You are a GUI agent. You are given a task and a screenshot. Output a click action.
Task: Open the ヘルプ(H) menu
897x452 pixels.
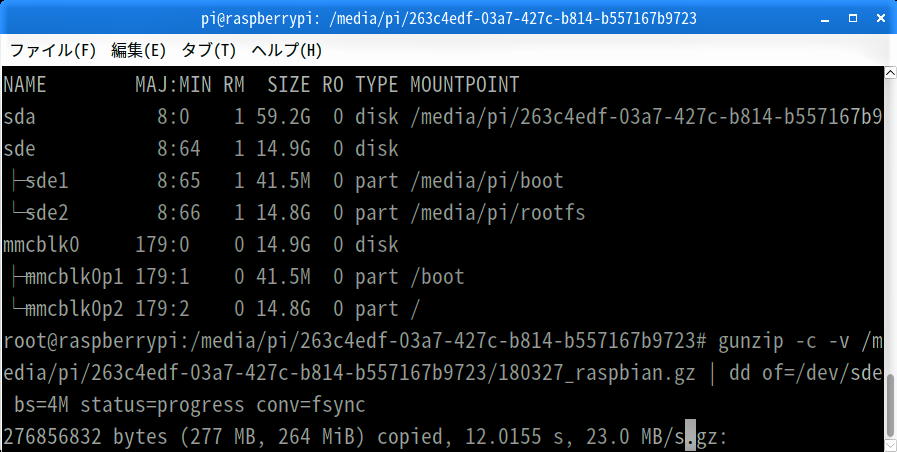(287, 51)
